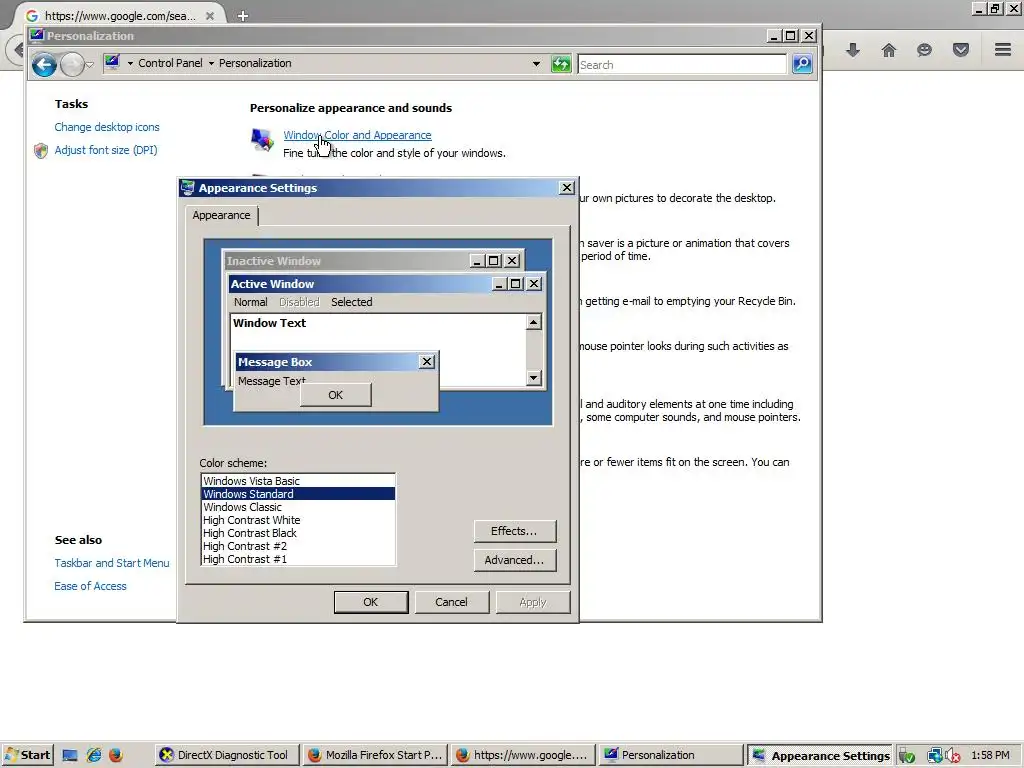Image resolution: width=1024 pixels, height=768 pixels.
Task: Click the Firefox chat smiley icon
Action: tap(924, 50)
